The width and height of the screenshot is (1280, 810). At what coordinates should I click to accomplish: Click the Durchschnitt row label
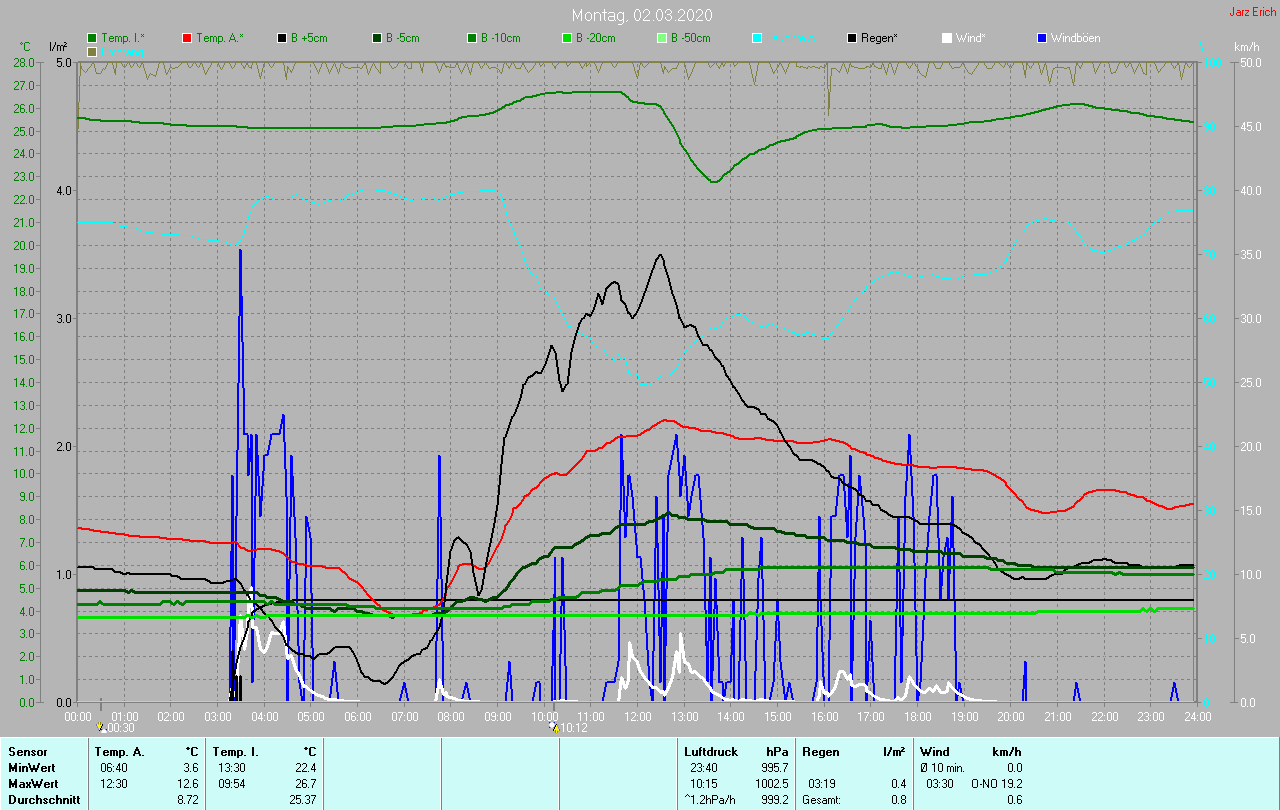tap(43, 800)
